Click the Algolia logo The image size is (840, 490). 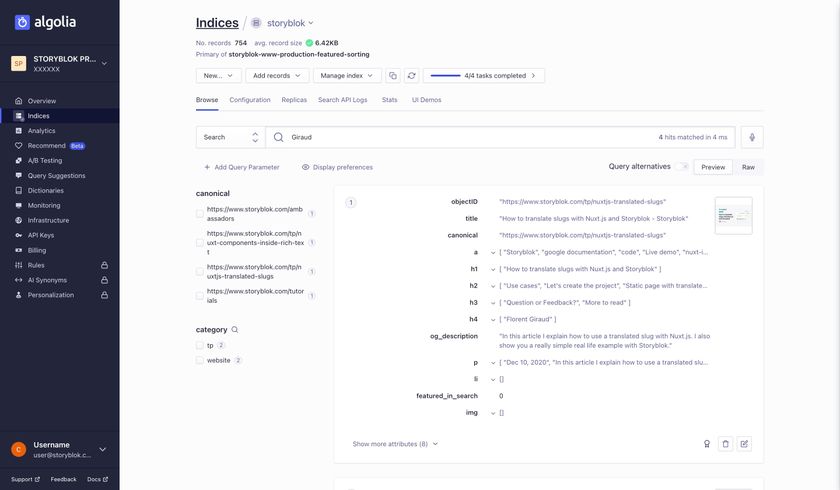45,22
